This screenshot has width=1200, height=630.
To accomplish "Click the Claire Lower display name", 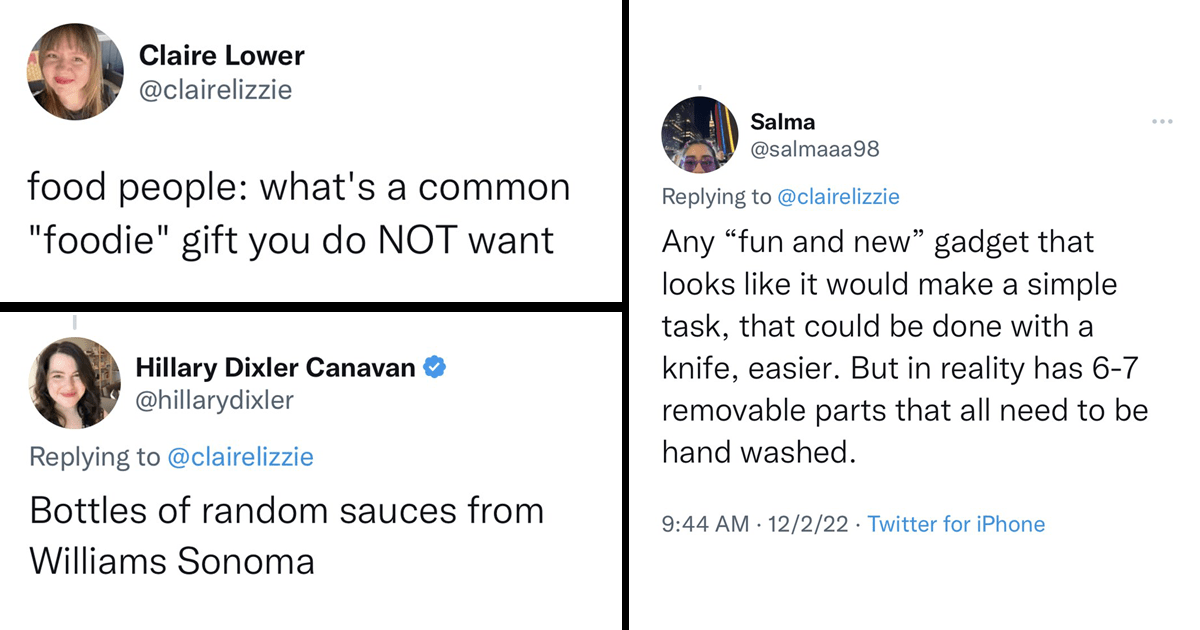I will (x=221, y=55).
